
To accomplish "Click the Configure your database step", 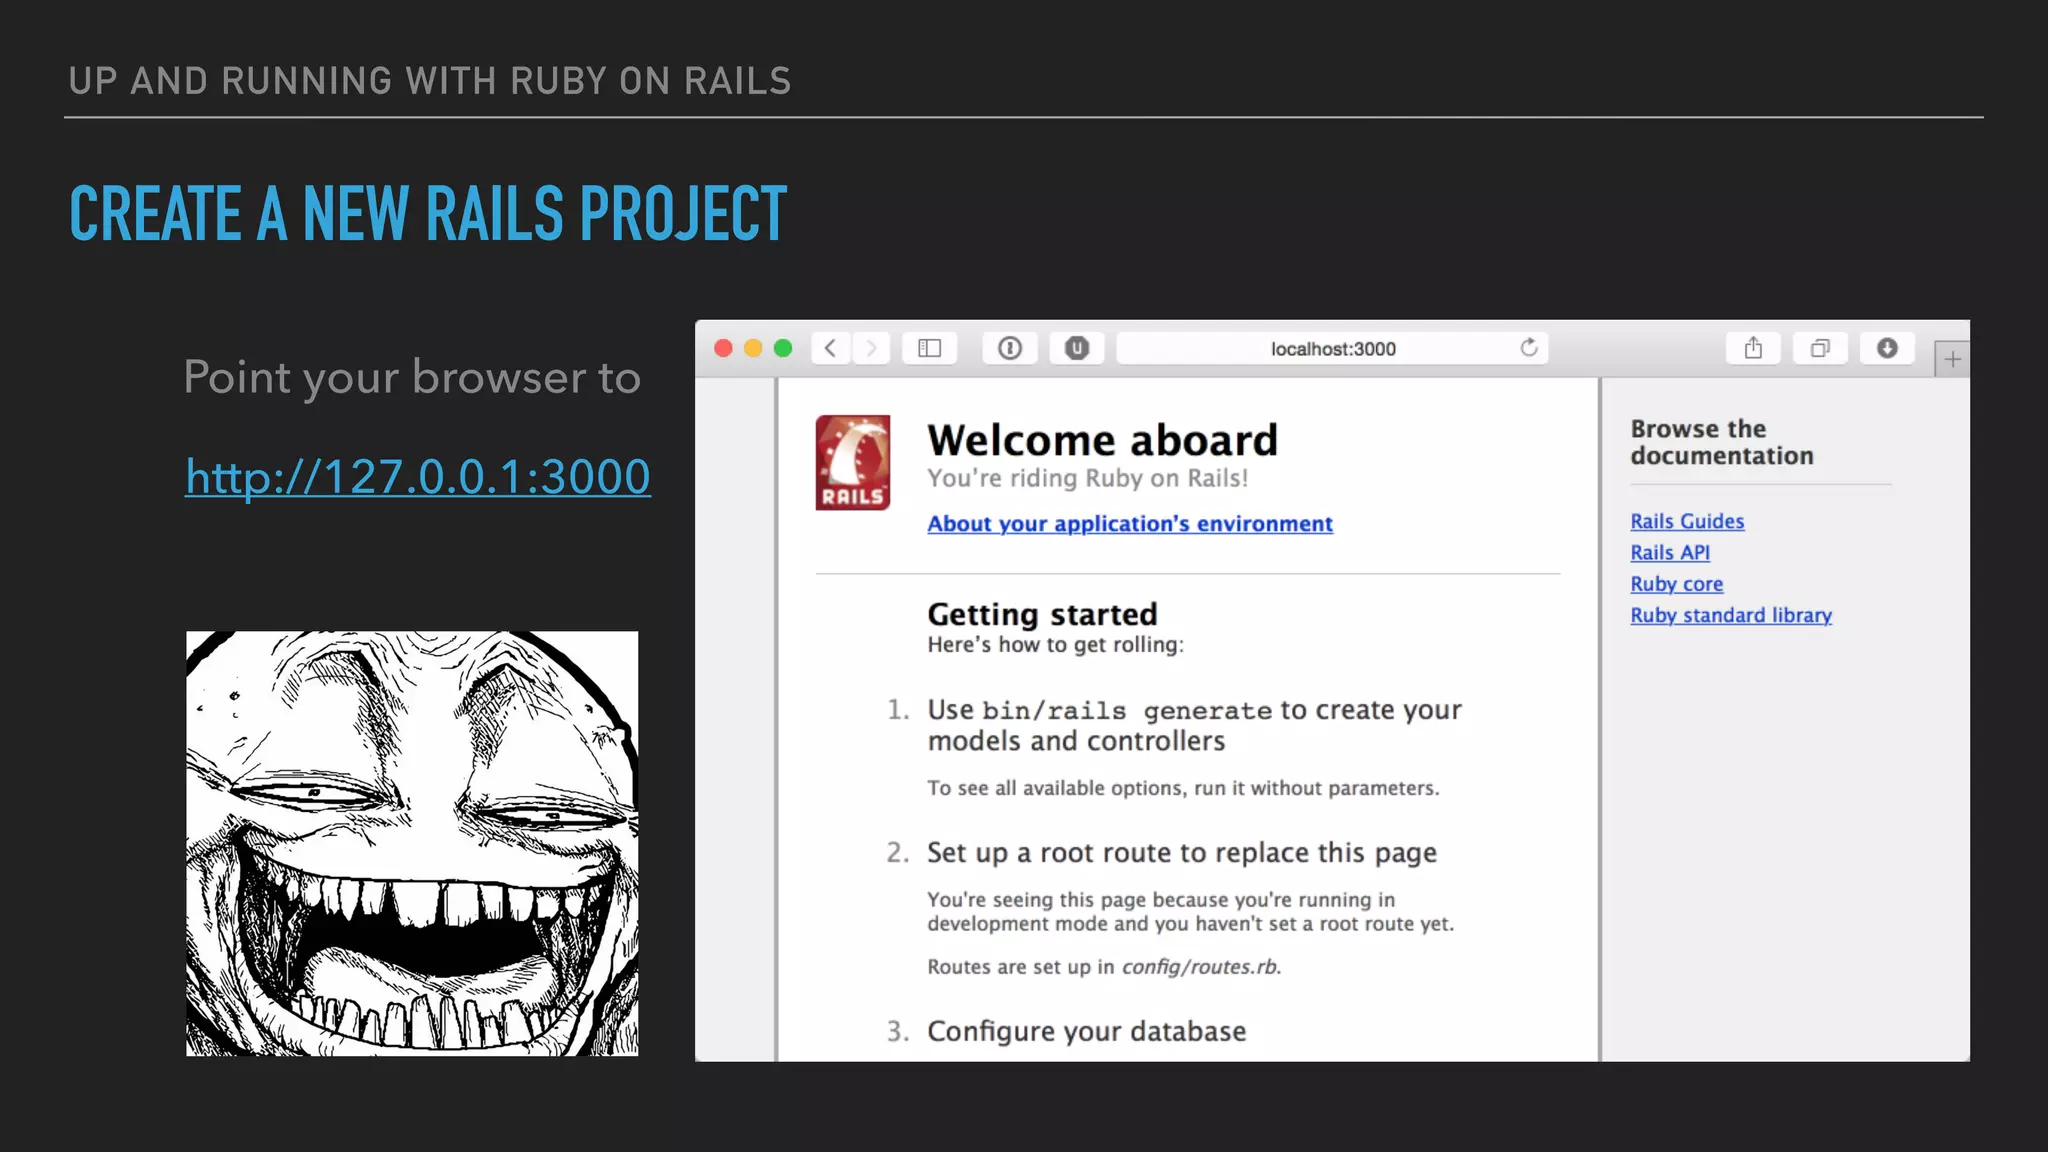I will [1086, 1031].
